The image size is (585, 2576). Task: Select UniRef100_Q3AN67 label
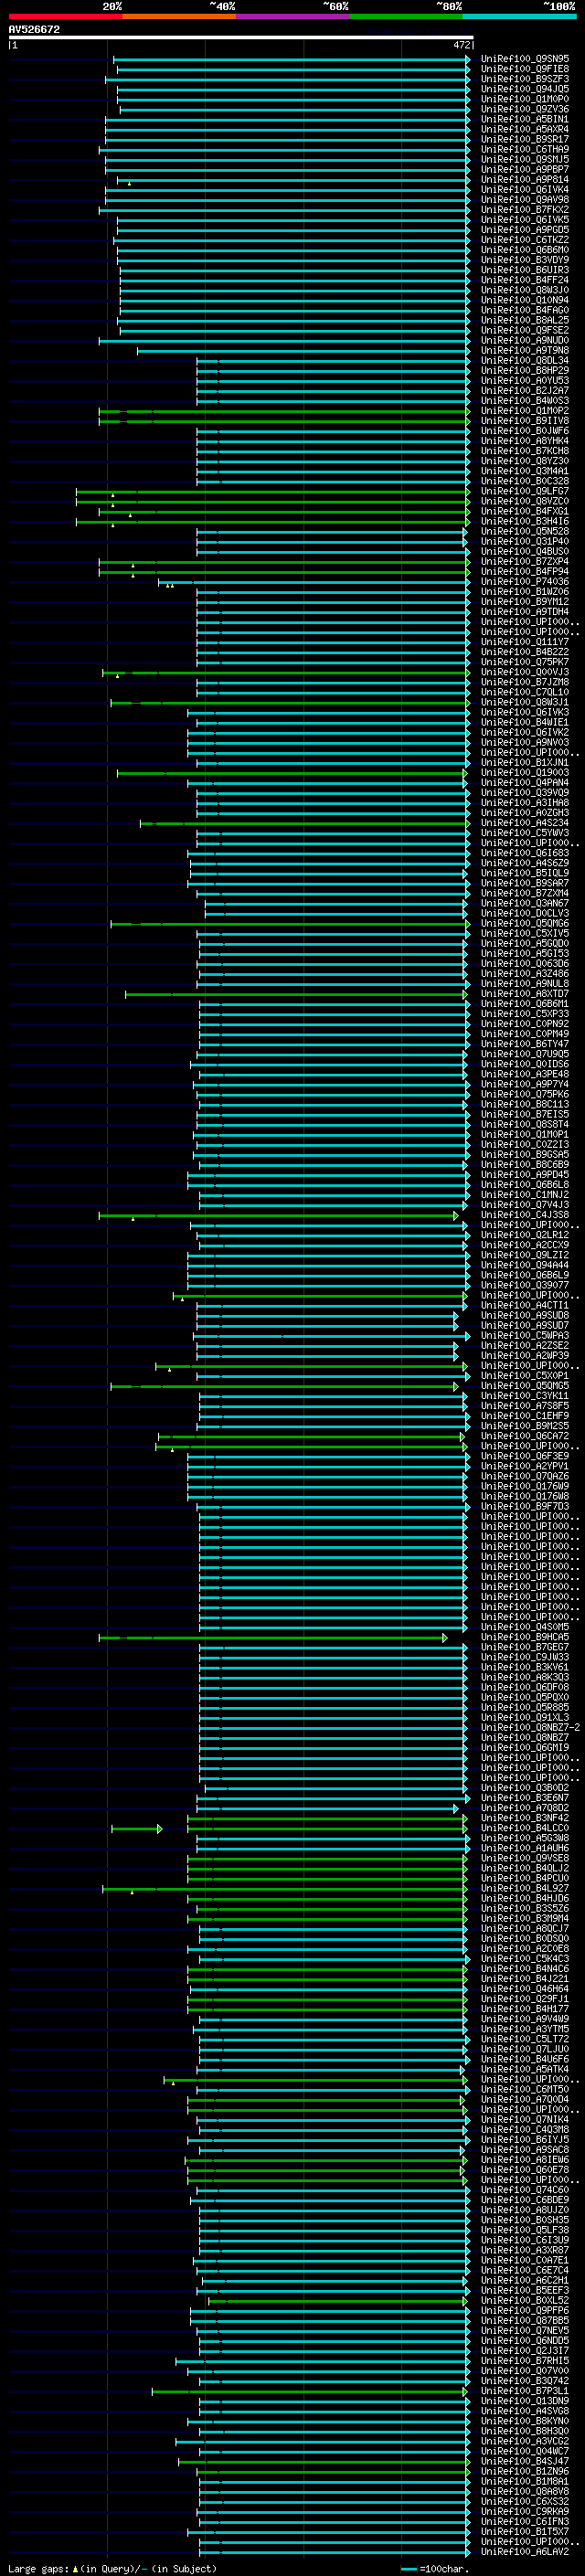pos(525,903)
